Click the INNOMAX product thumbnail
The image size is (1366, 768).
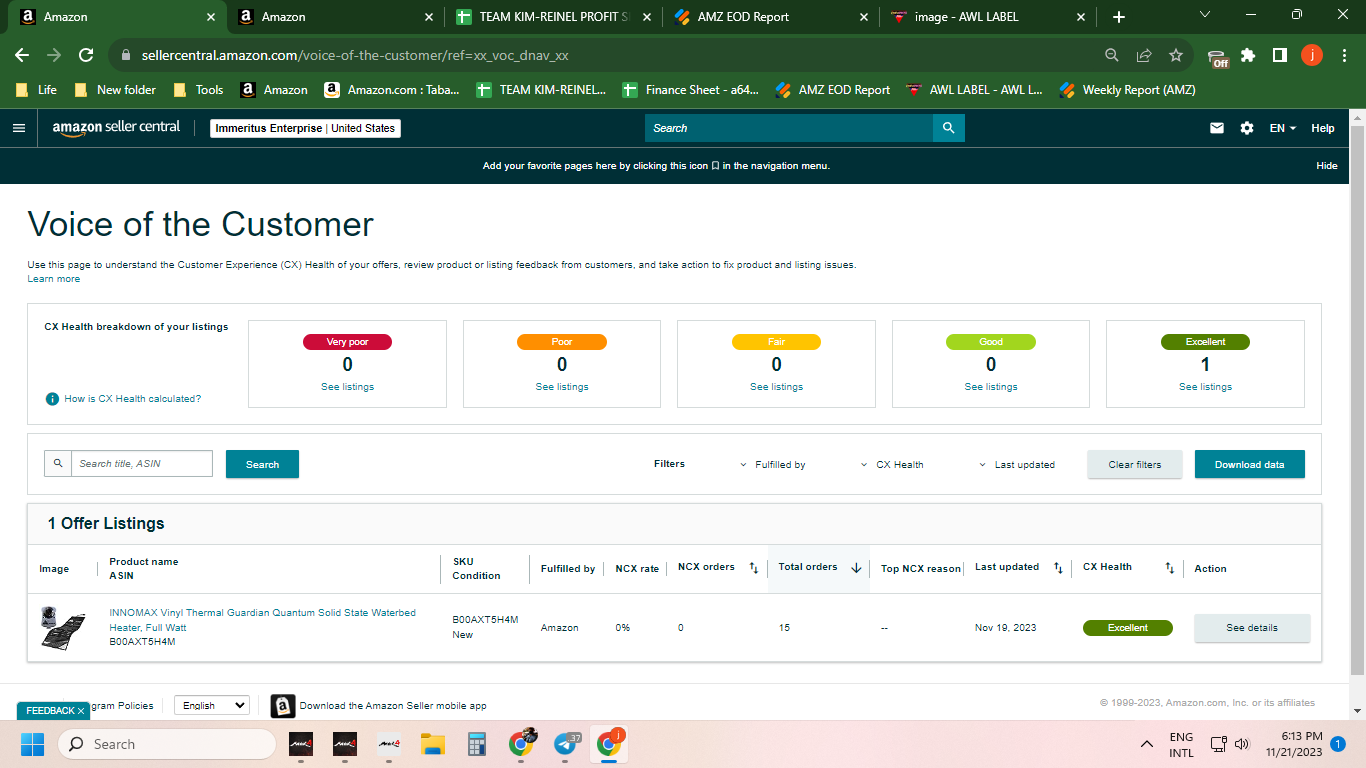coord(62,627)
